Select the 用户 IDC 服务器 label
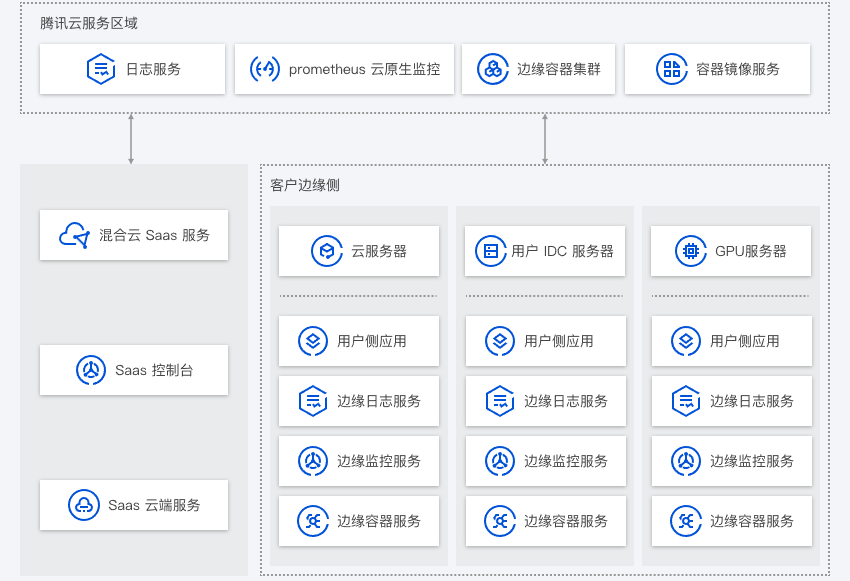Screen dimensions: 850x581 [x=562, y=251]
